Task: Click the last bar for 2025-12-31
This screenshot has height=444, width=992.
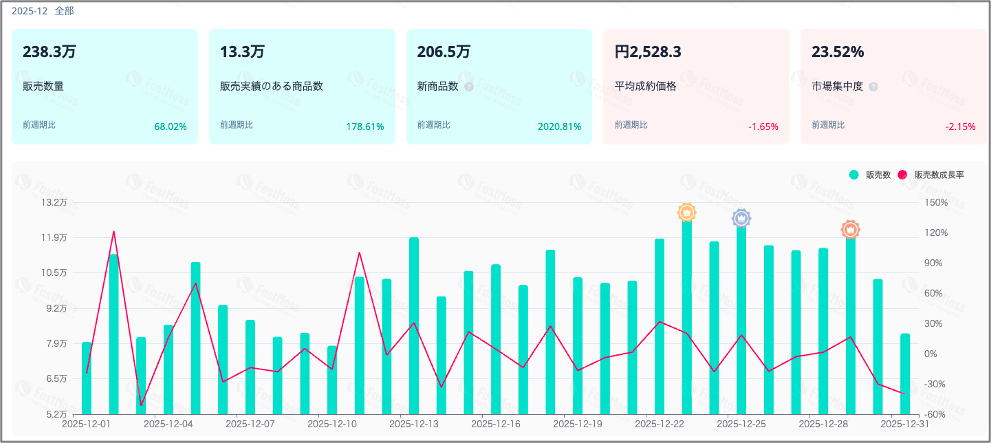Action: point(905,374)
